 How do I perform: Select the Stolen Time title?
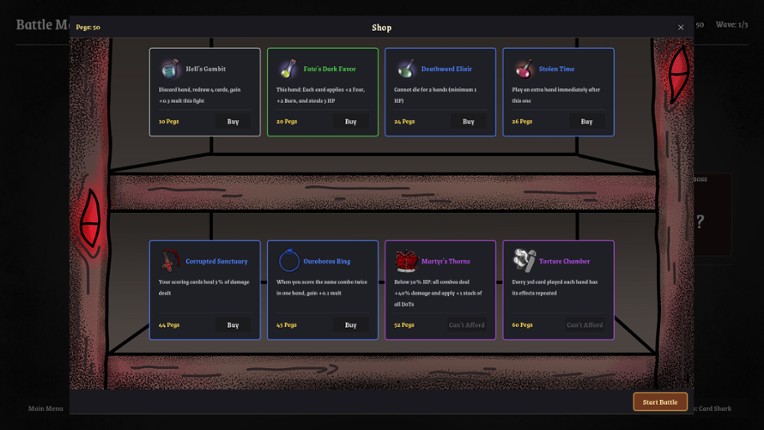[556, 69]
